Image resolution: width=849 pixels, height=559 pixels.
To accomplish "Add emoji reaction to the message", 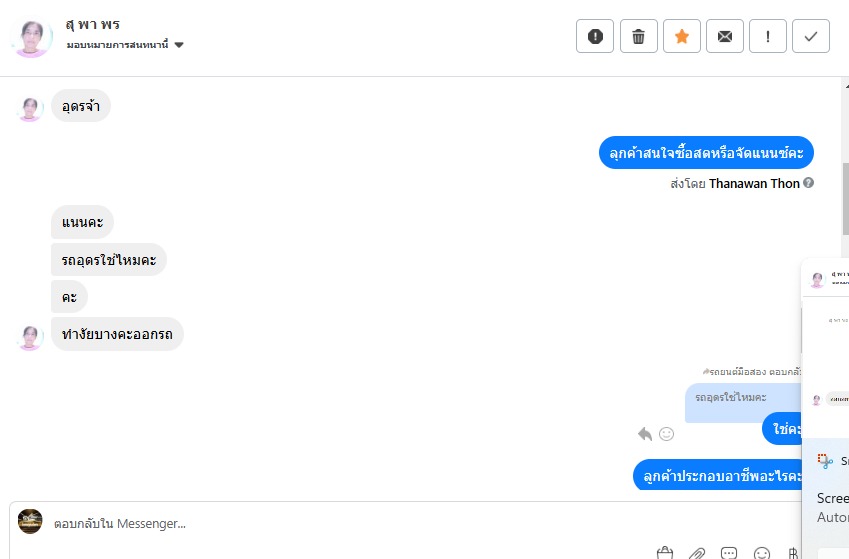I will coord(667,434).
